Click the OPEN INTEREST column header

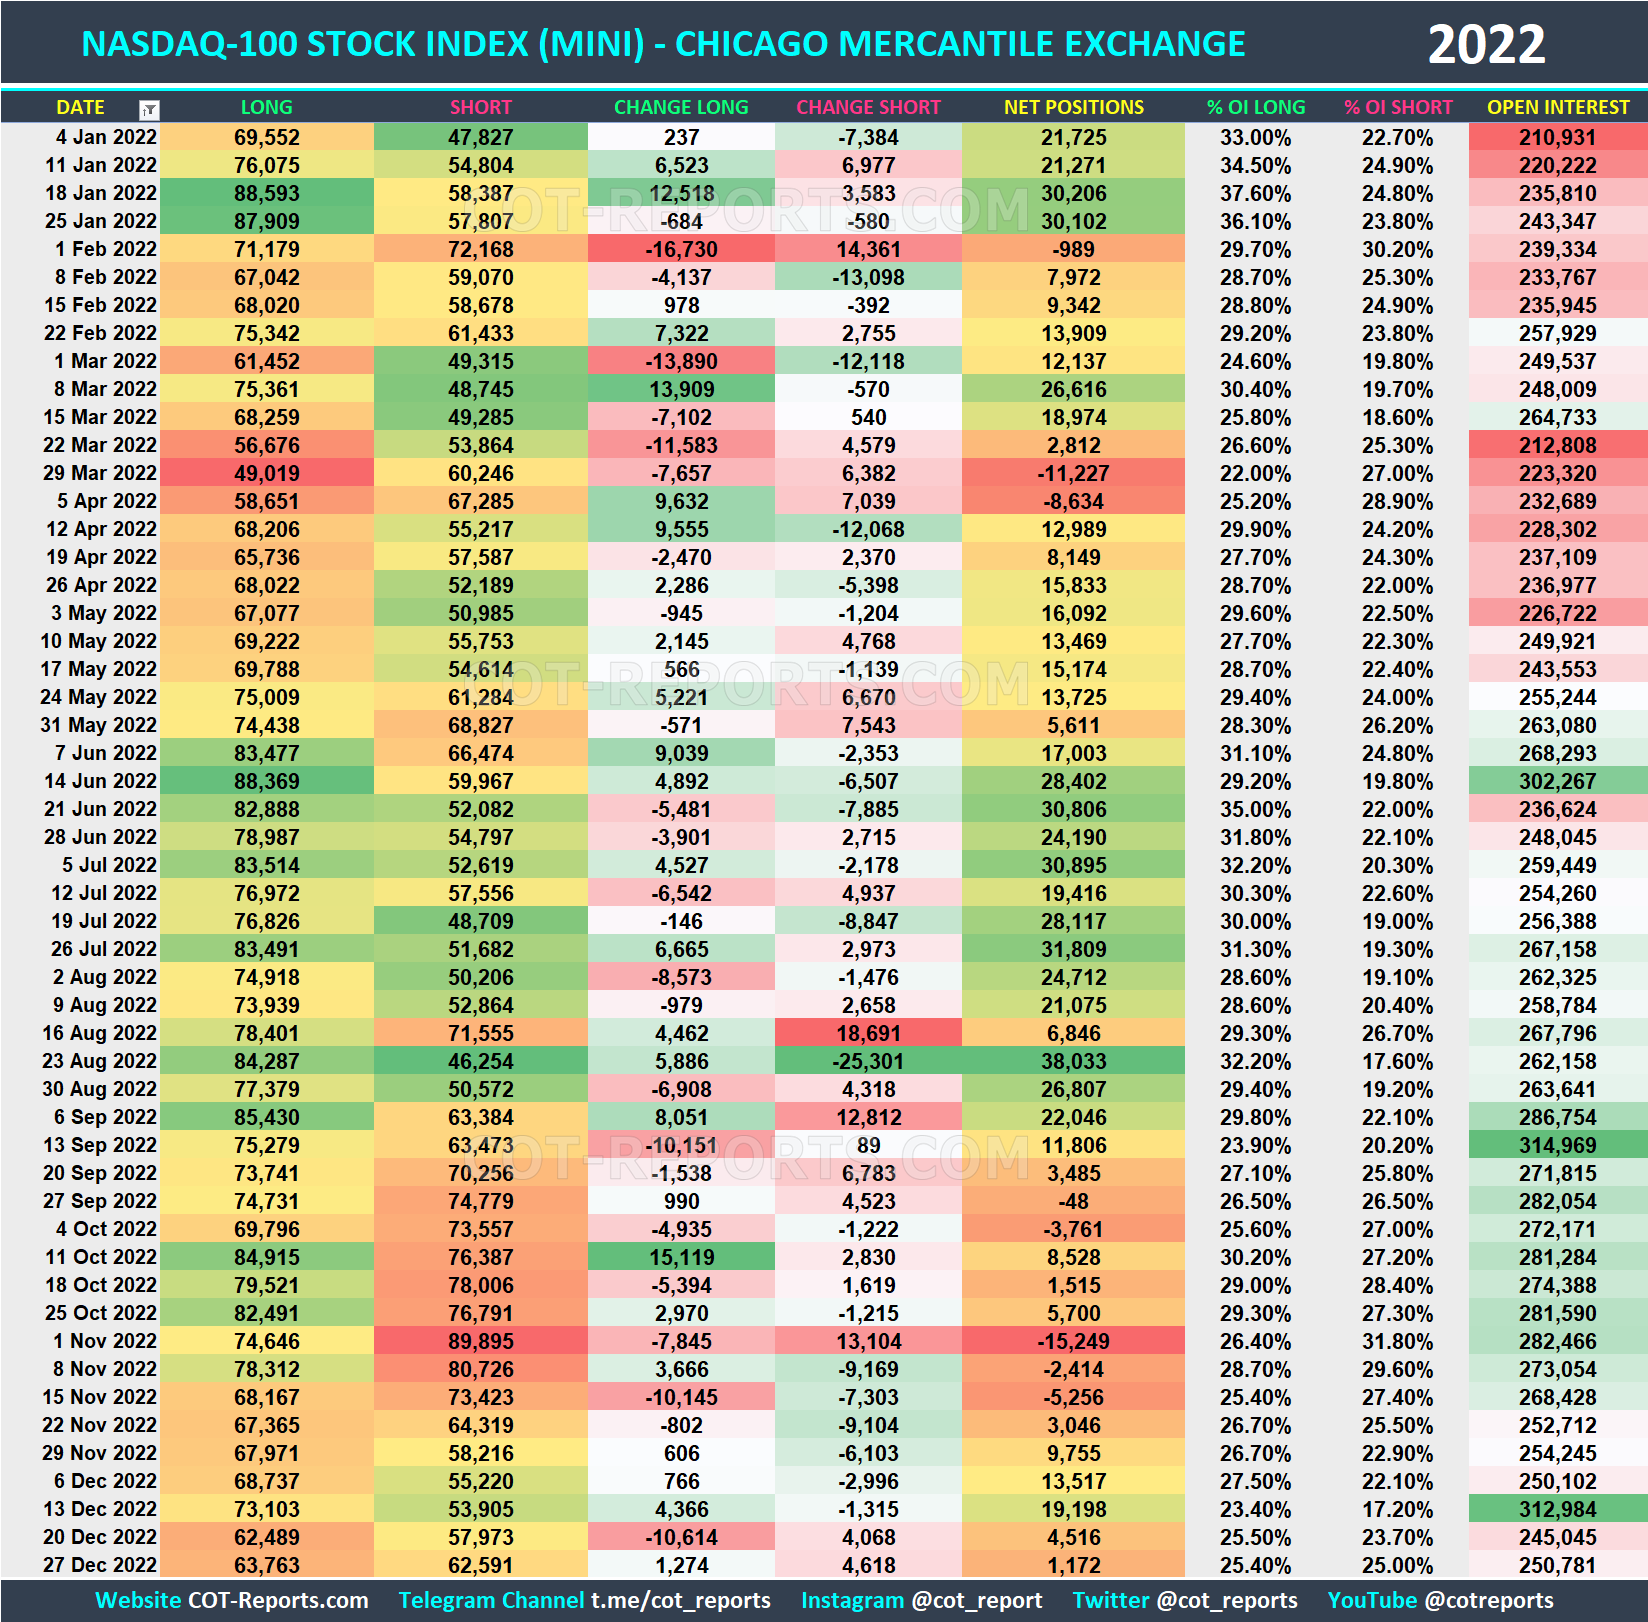click(x=1558, y=108)
